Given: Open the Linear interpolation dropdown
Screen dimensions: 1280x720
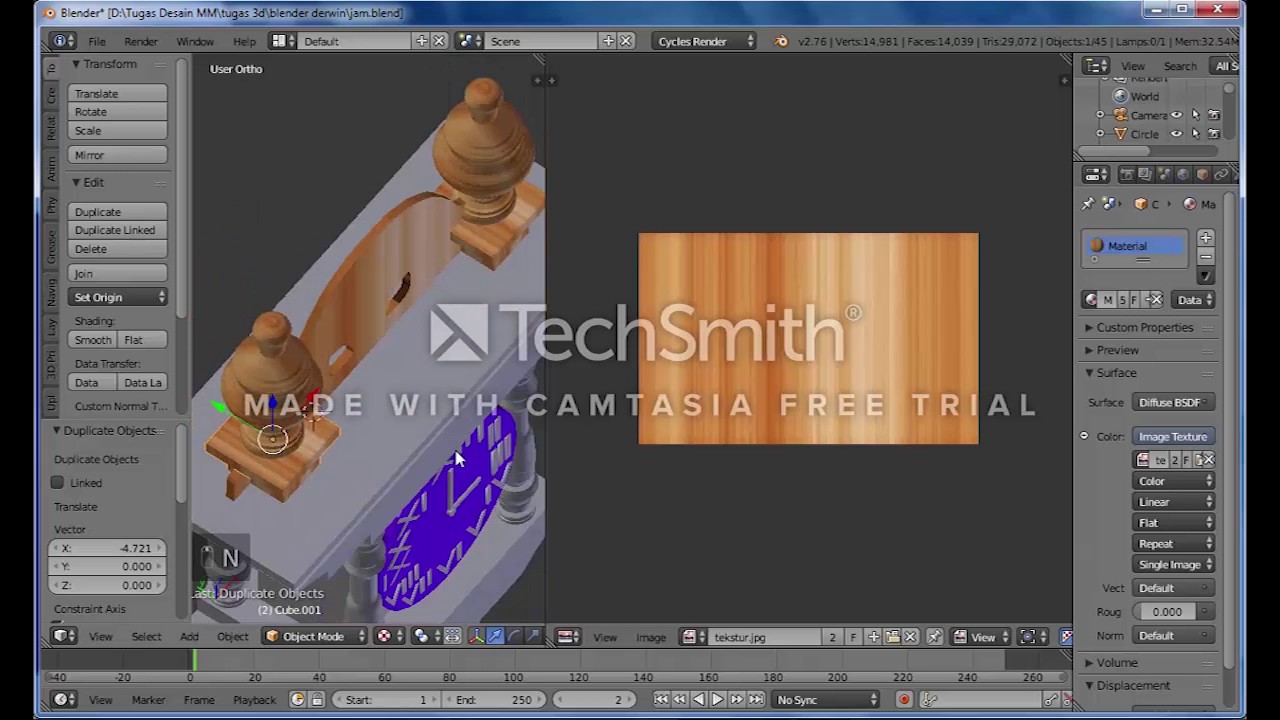Looking at the screenshot, I should [1174, 502].
